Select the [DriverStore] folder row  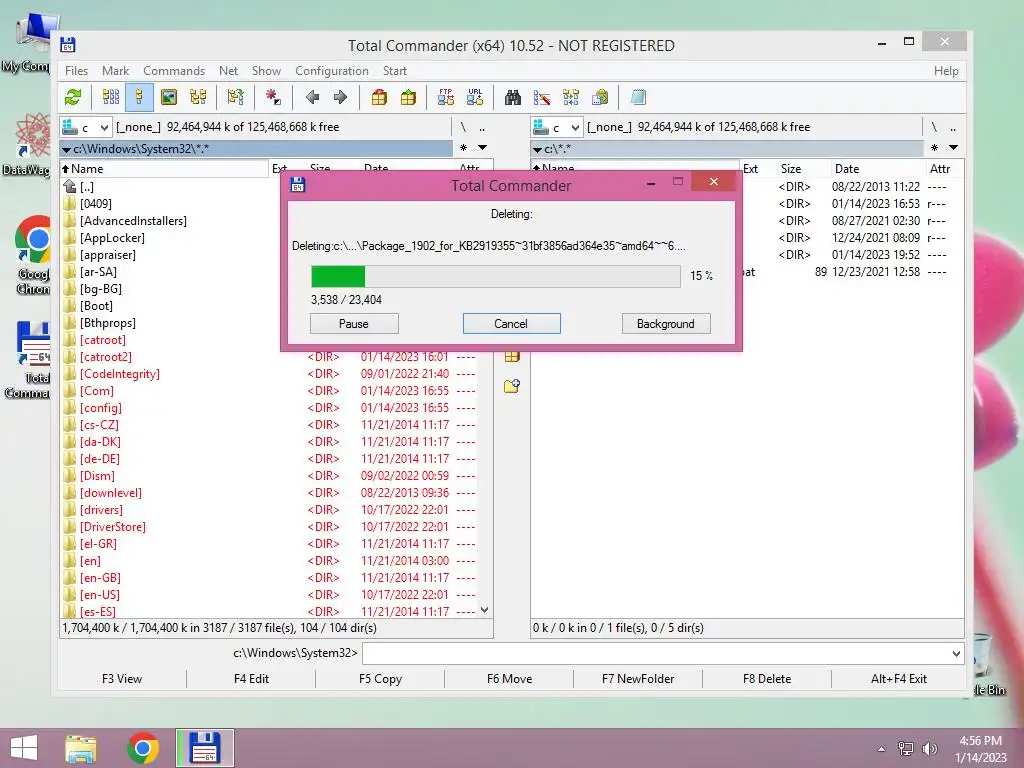[x=269, y=527]
